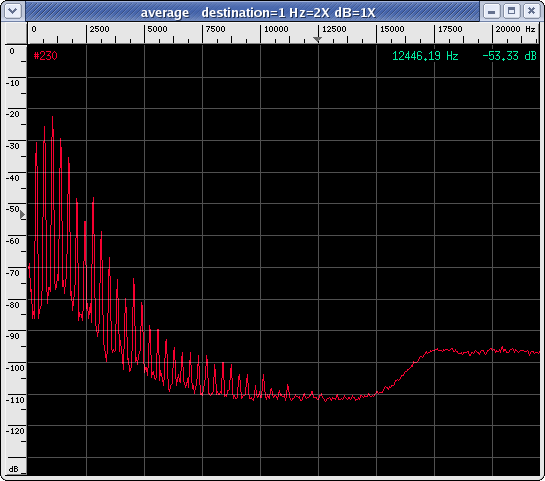Click the -53.33 dB level readout
545x481 pixels.
pyautogui.click(x=510, y=56)
